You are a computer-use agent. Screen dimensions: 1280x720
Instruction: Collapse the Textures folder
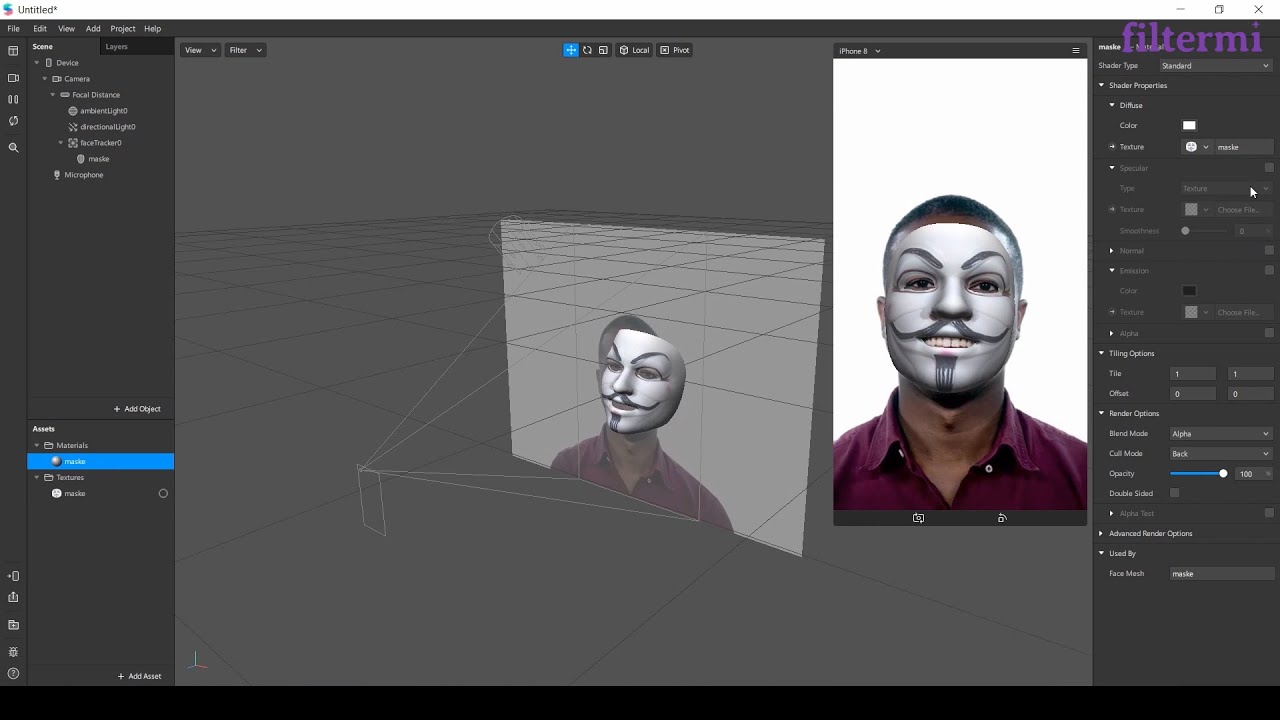(x=37, y=477)
